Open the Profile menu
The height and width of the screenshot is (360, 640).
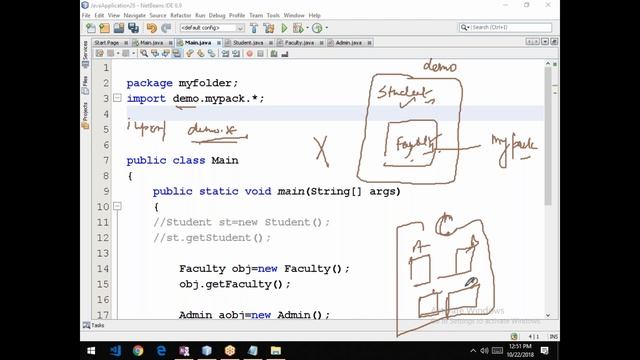(237, 15)
